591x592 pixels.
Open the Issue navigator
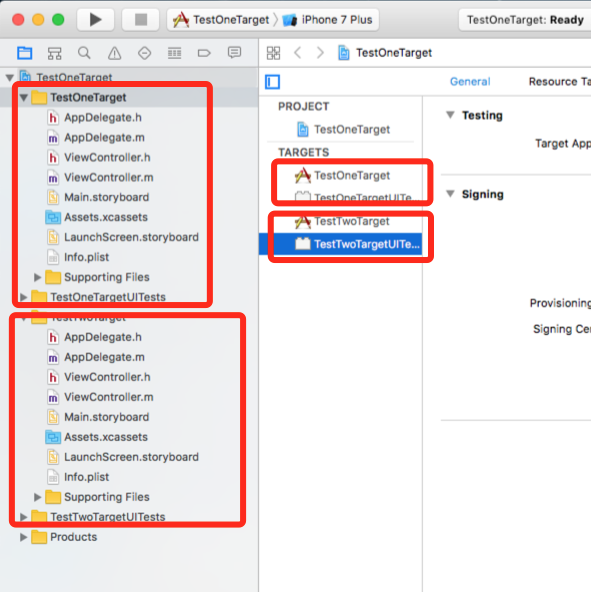[114, 53]
